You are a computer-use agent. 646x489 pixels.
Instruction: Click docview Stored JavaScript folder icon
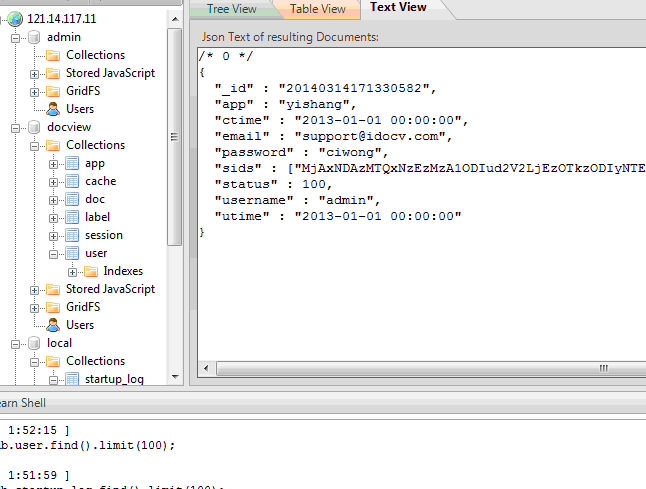[x=53, y=290]
